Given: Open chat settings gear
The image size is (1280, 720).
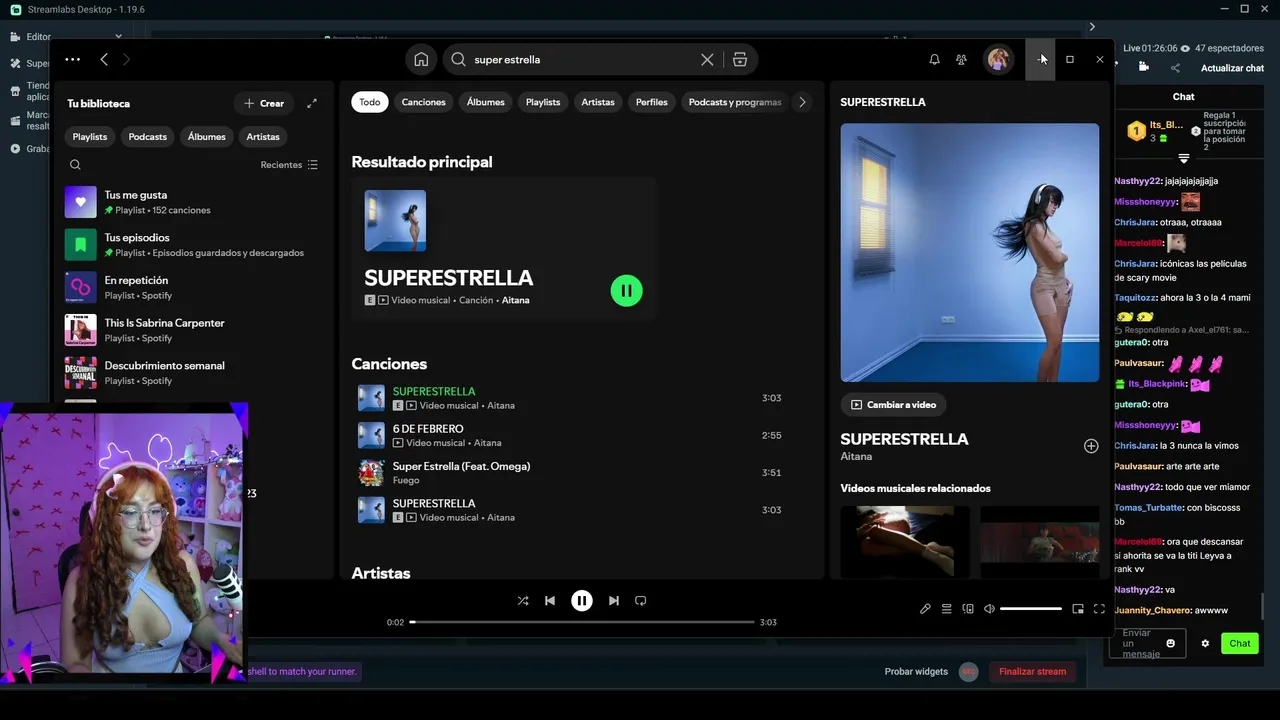Looking at the screenshot, I should coord(1205,643).
